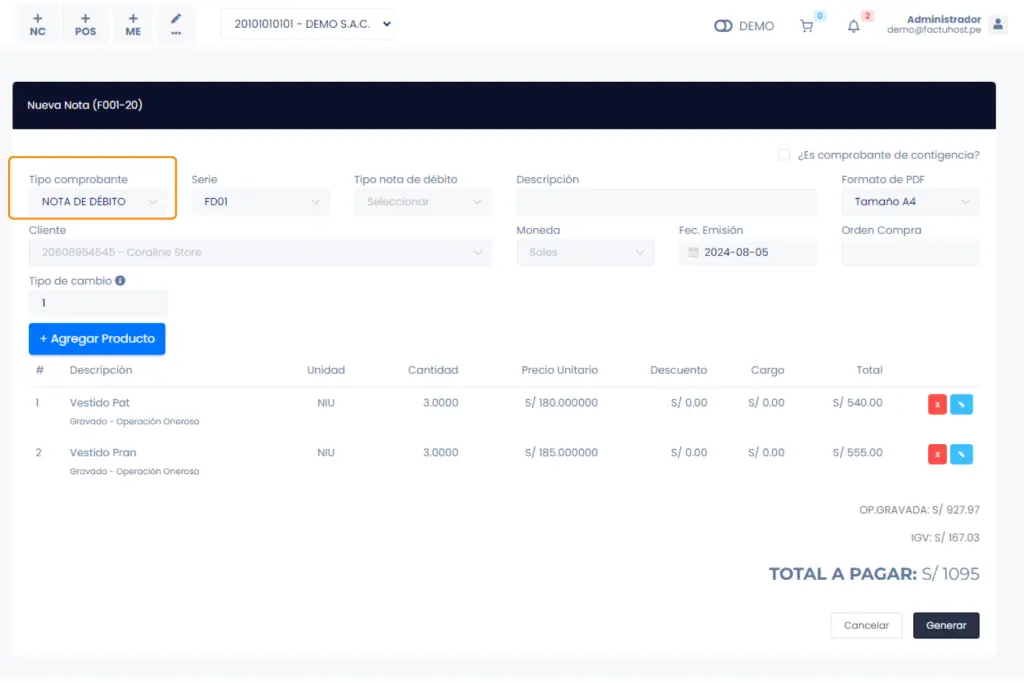Click the Descripción input field
This screenshot has height=683, width=1024.
[x=666, y=202]
